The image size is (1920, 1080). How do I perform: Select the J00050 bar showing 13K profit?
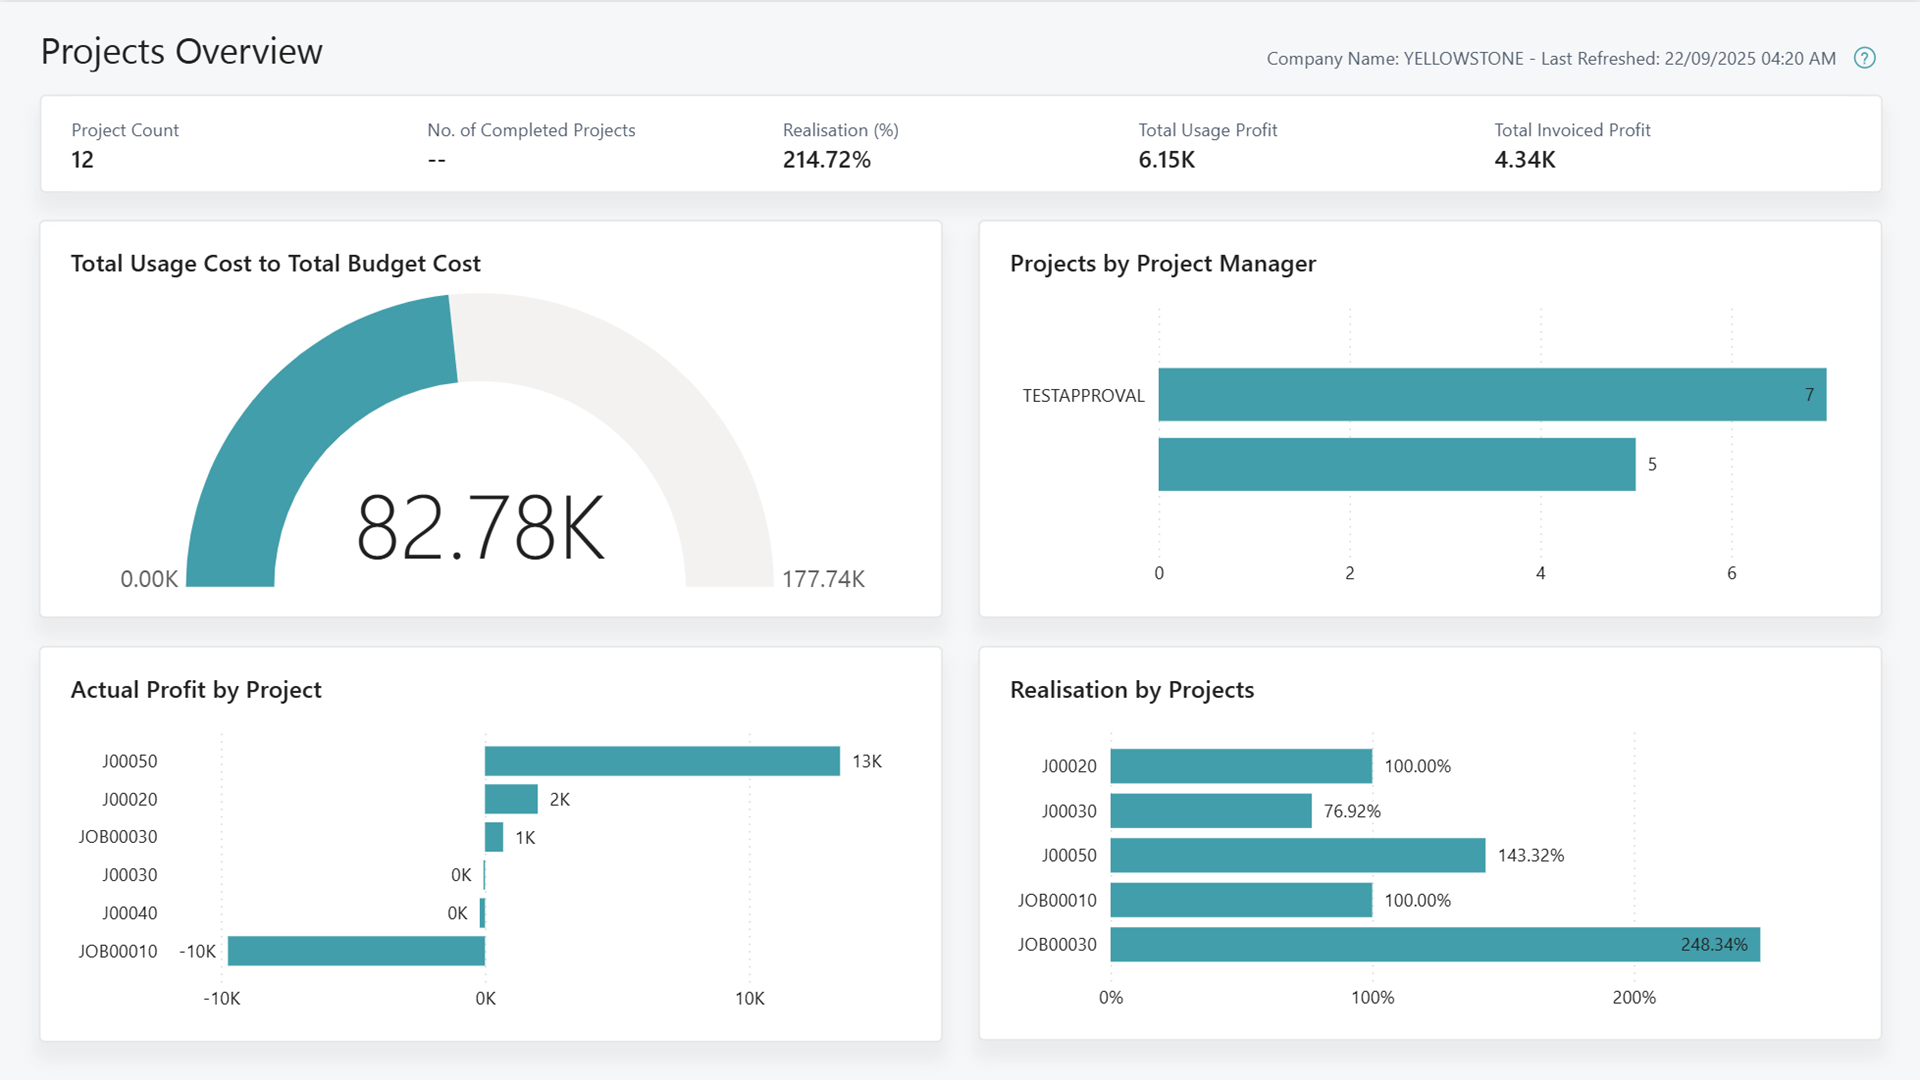pos(660,761)
